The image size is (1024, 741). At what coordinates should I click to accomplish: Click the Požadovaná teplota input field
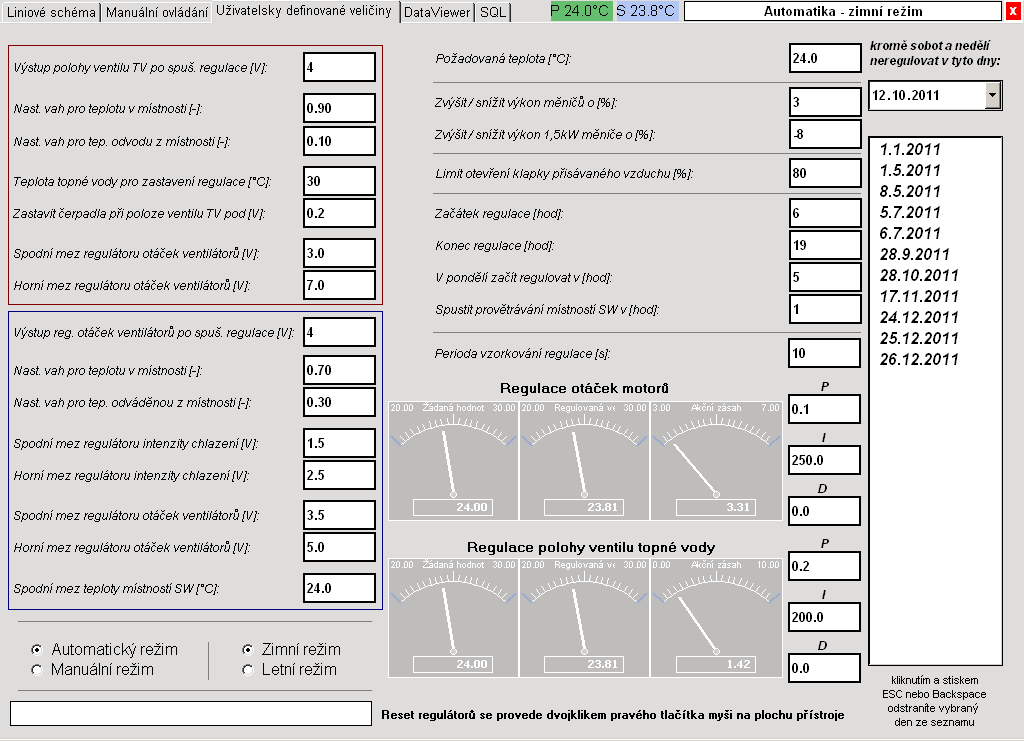tap(824, 58)
